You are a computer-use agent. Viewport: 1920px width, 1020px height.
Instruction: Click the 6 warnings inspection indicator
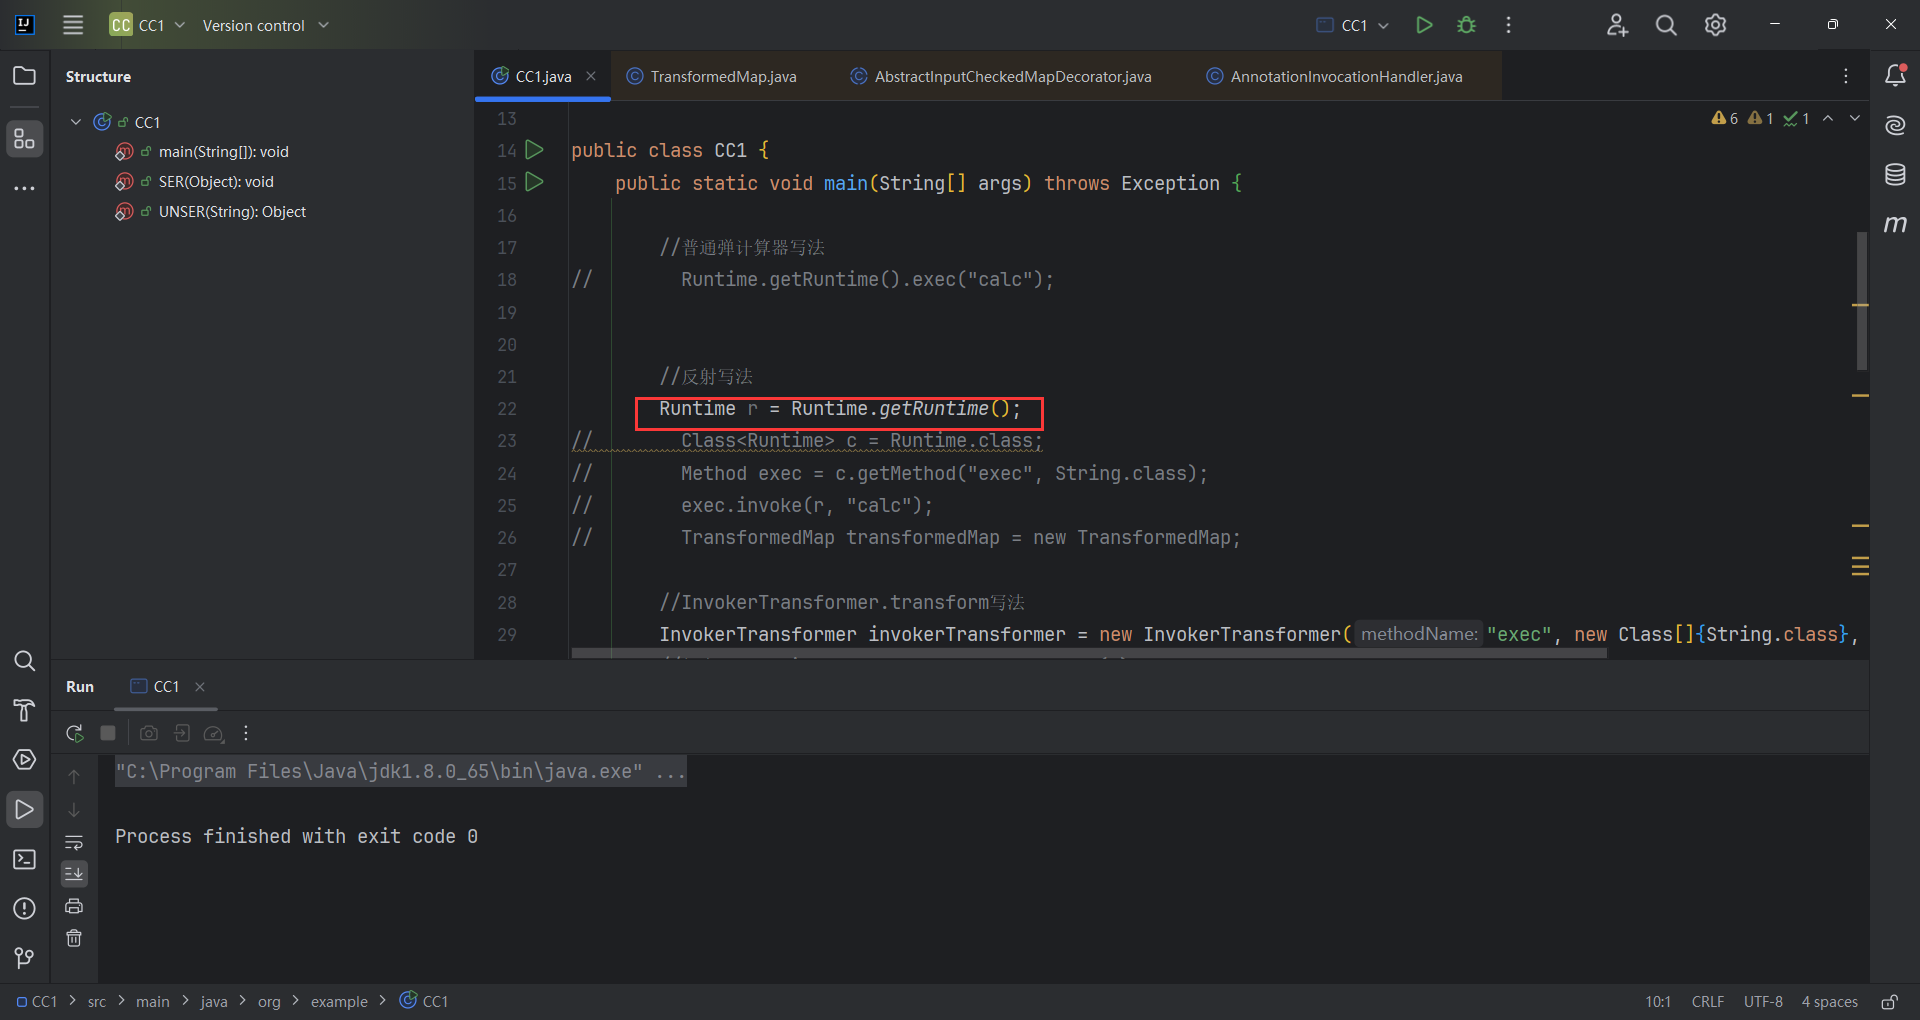[1725, 118]
